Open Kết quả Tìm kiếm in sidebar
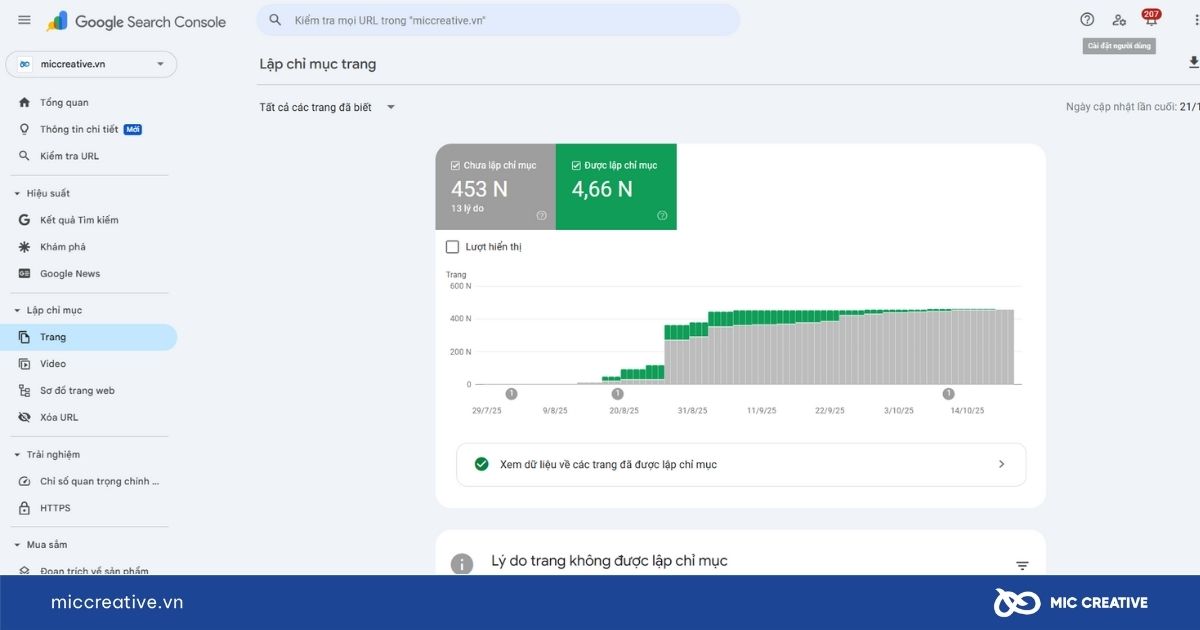 coord(79,220)
